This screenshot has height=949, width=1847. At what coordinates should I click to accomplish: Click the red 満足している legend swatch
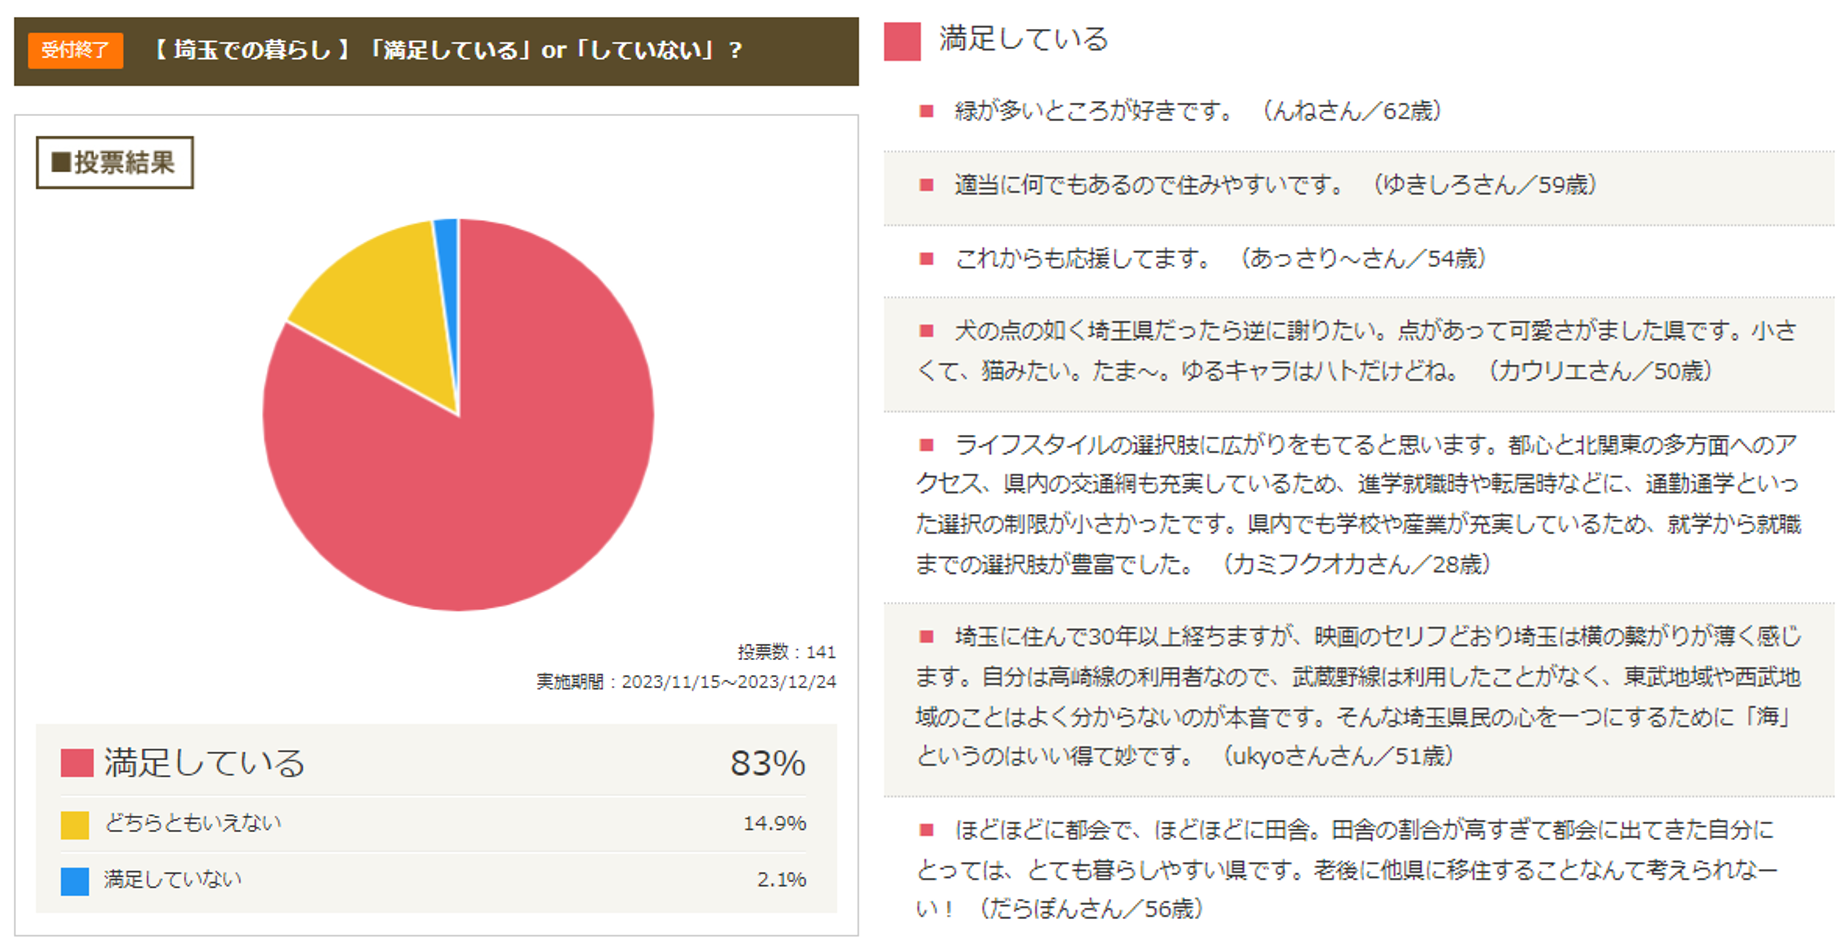[77, 763]
